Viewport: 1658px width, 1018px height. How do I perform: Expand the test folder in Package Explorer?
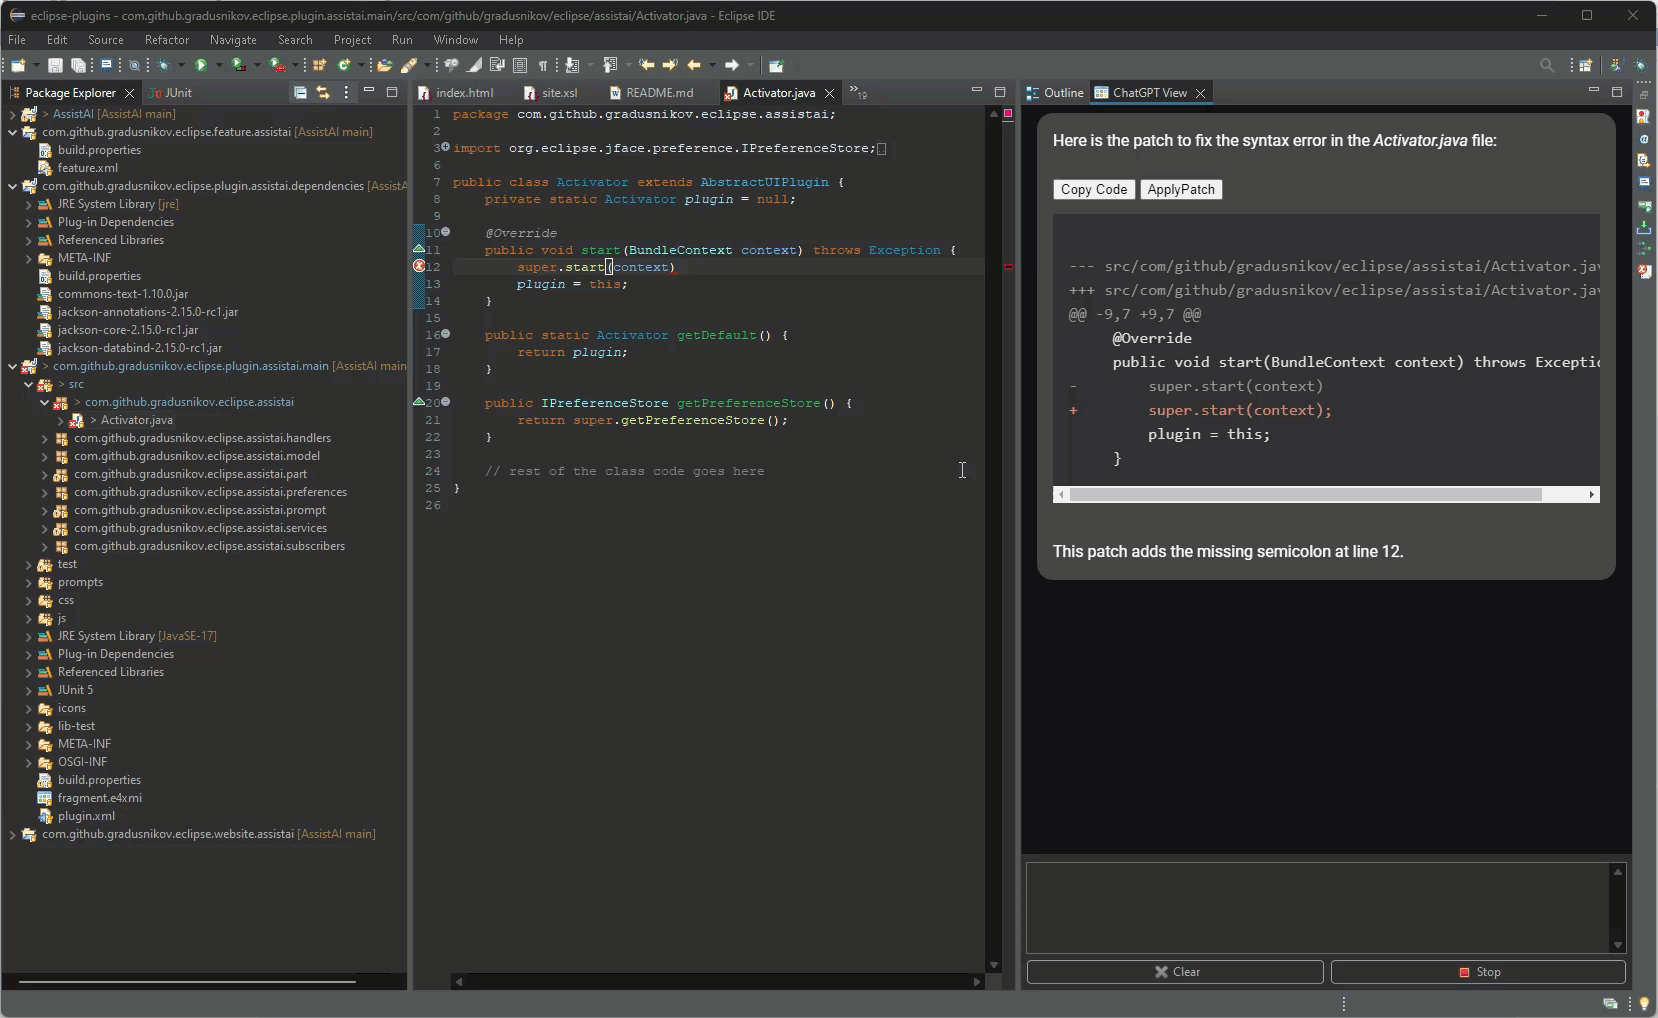pos(28,564)
